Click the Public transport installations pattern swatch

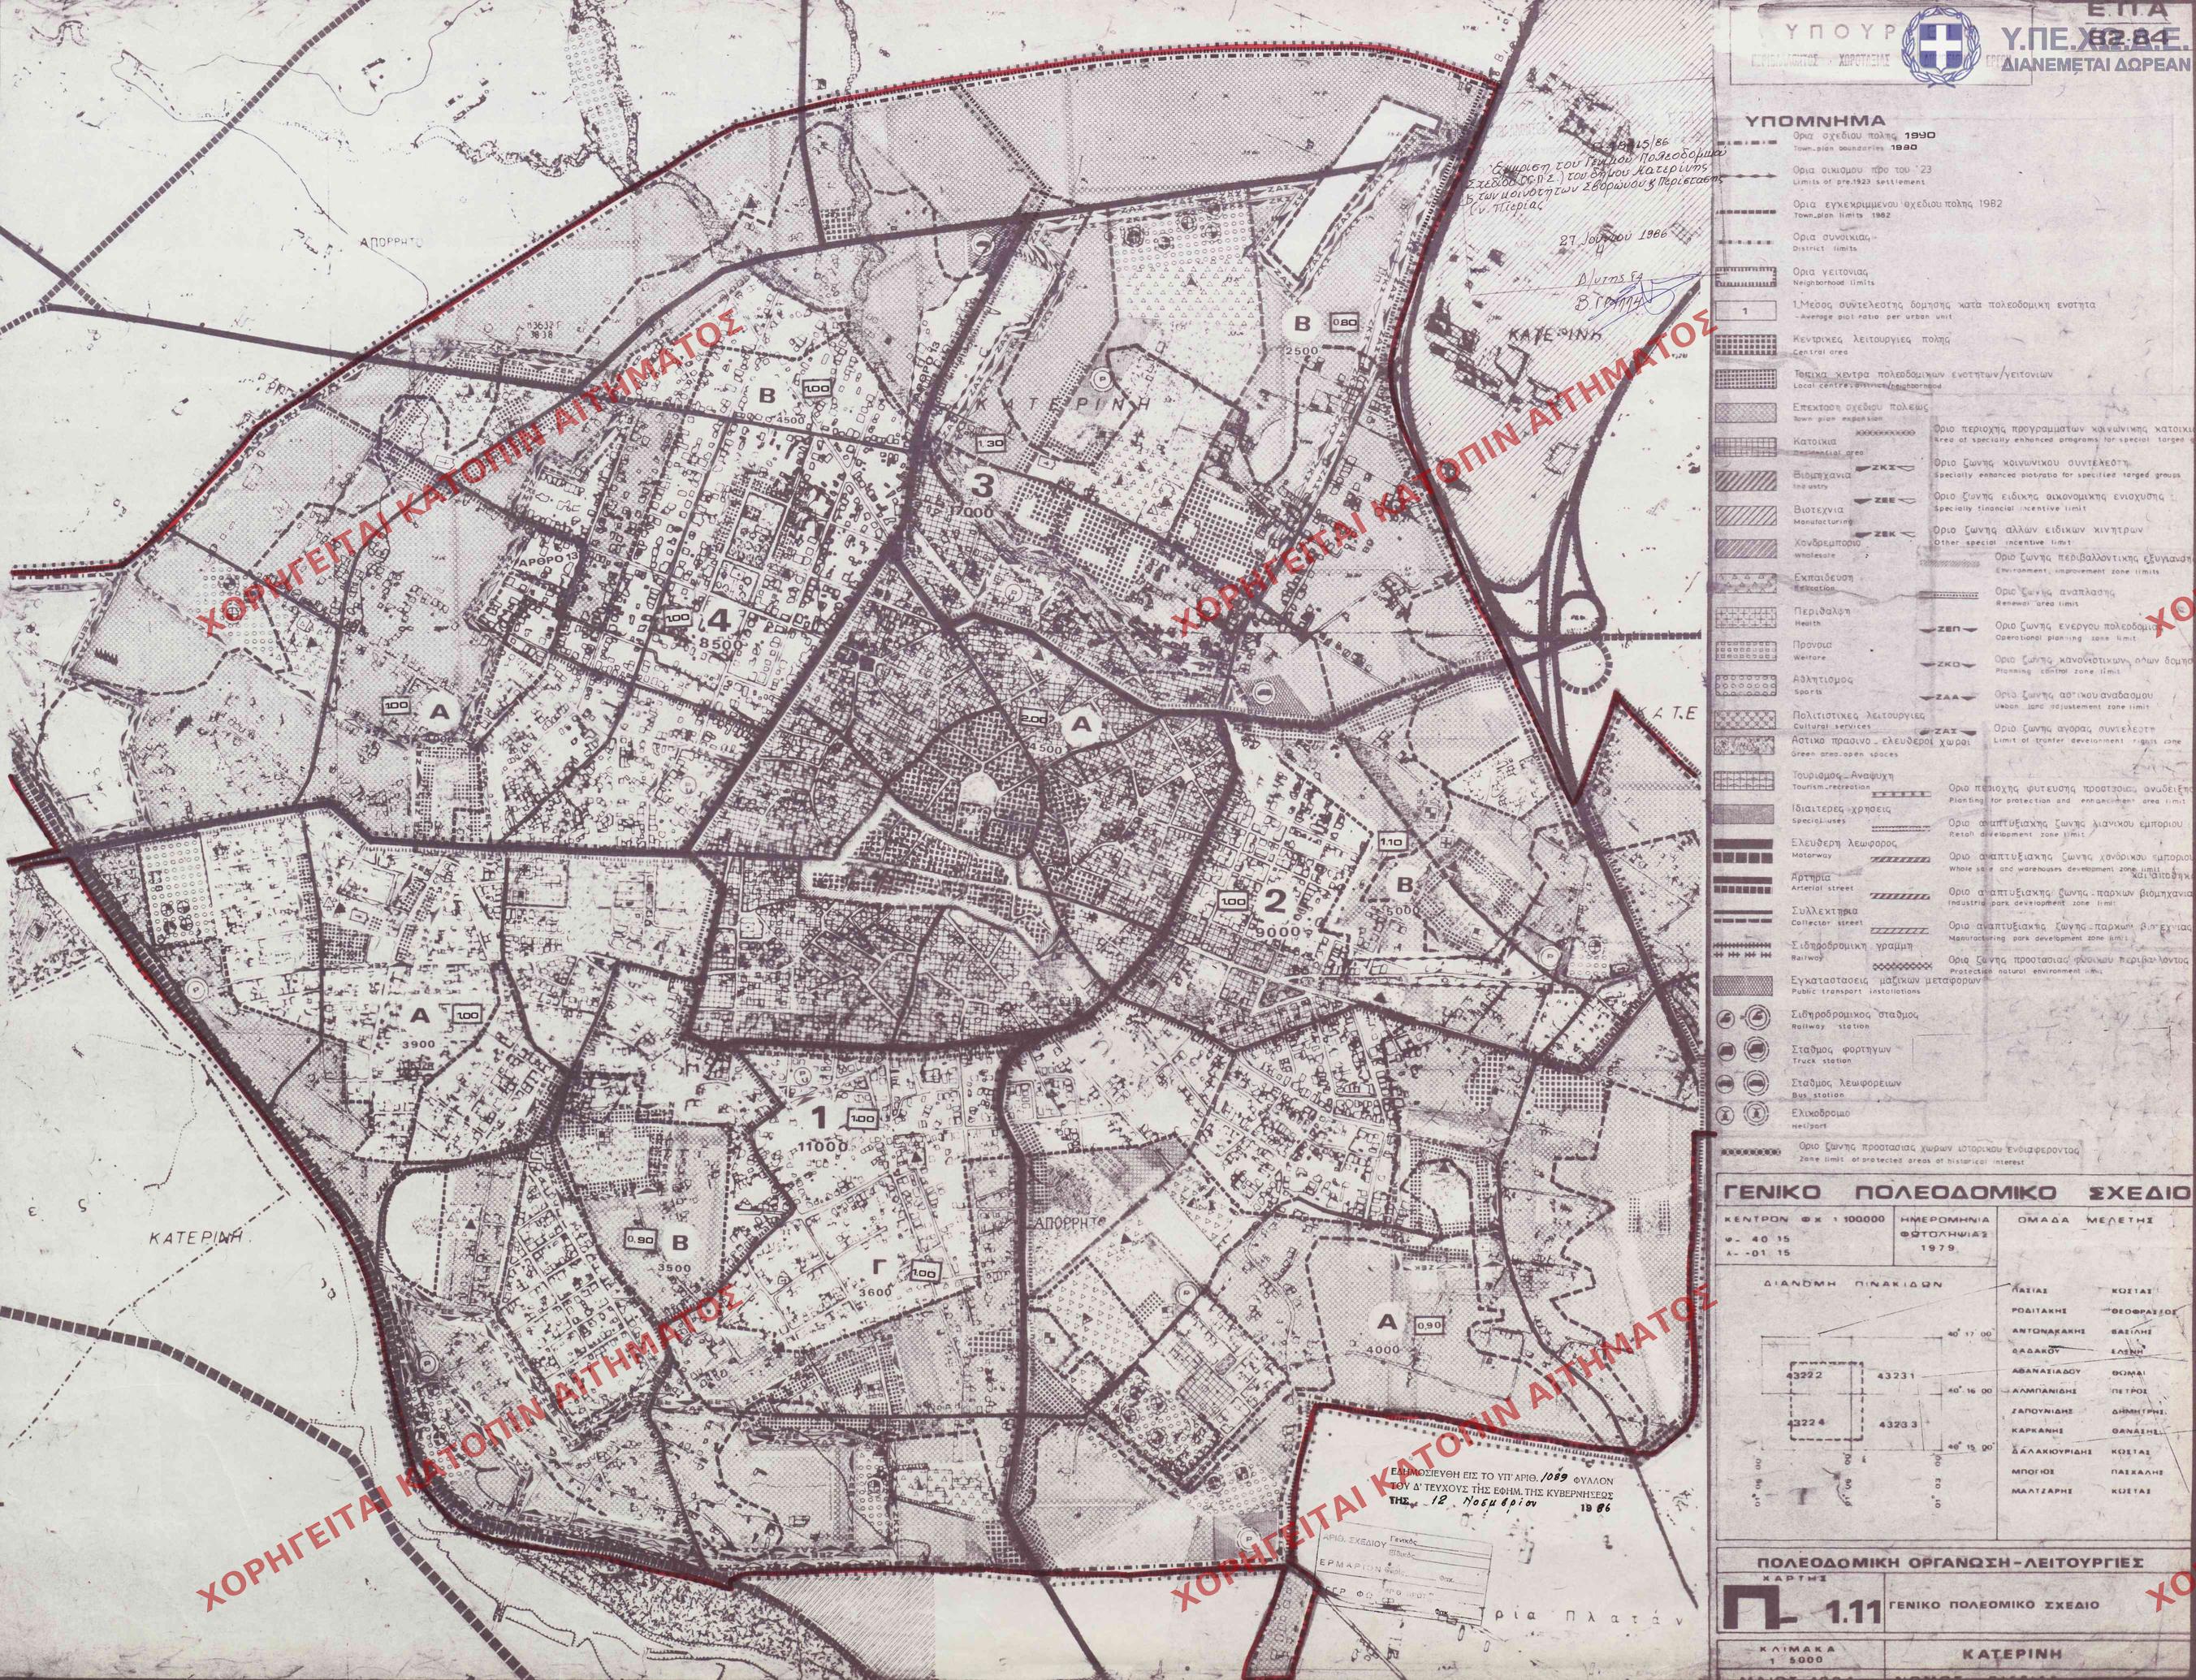click(x=1745, y=986)
